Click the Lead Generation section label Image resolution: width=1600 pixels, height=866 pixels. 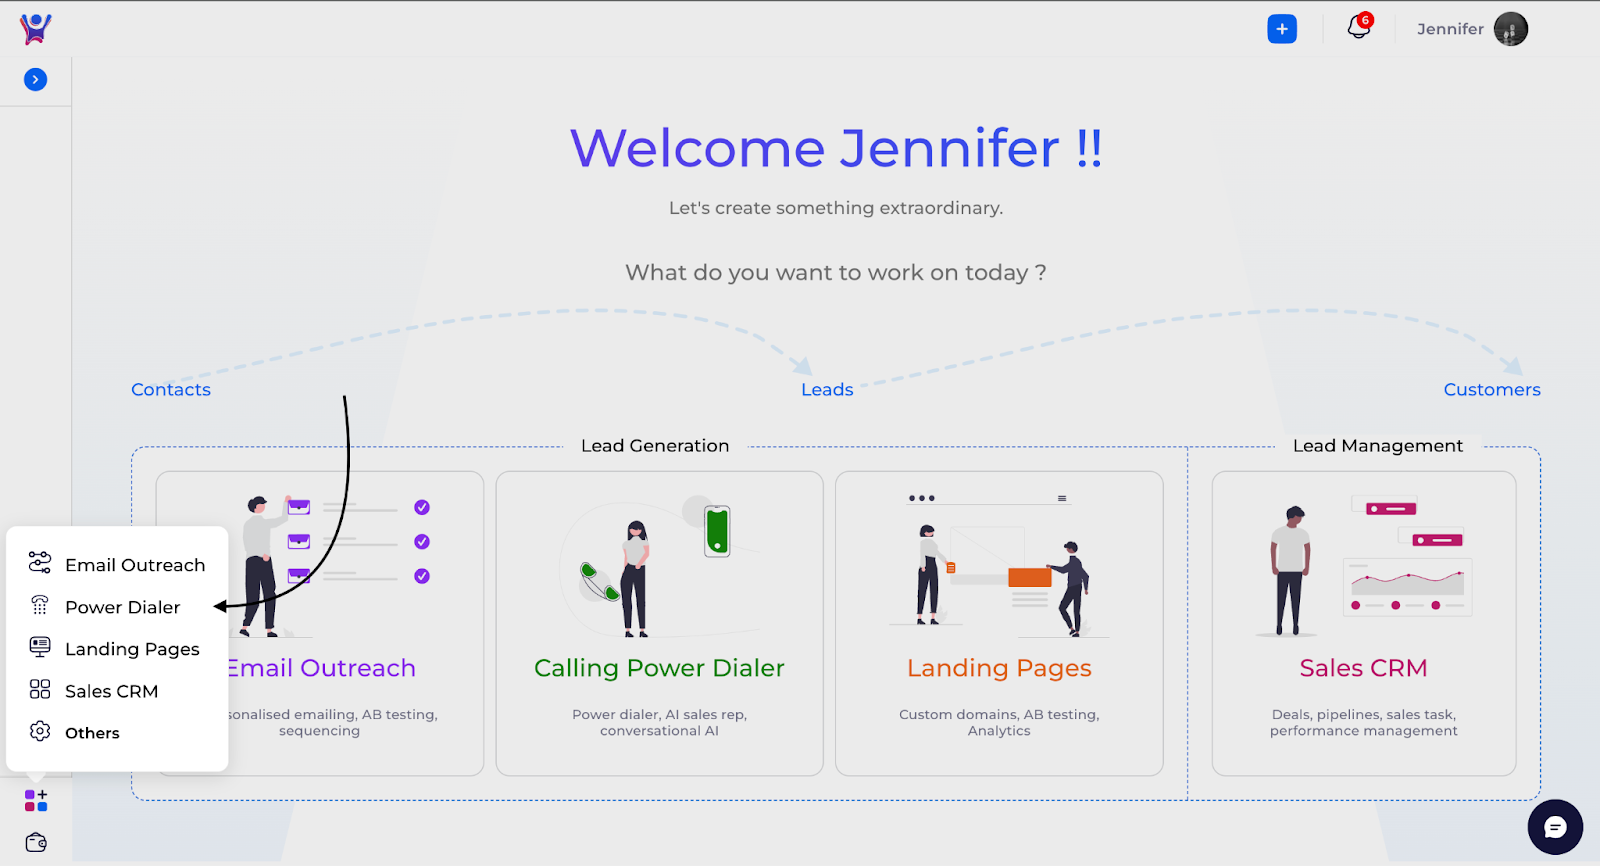pyautogui.click(x=655, y=446)
